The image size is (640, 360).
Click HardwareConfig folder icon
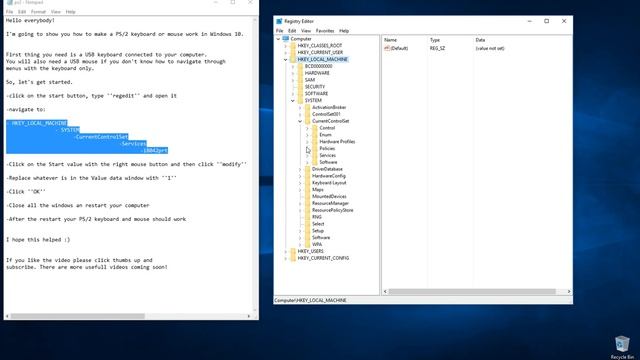point(308,176)
